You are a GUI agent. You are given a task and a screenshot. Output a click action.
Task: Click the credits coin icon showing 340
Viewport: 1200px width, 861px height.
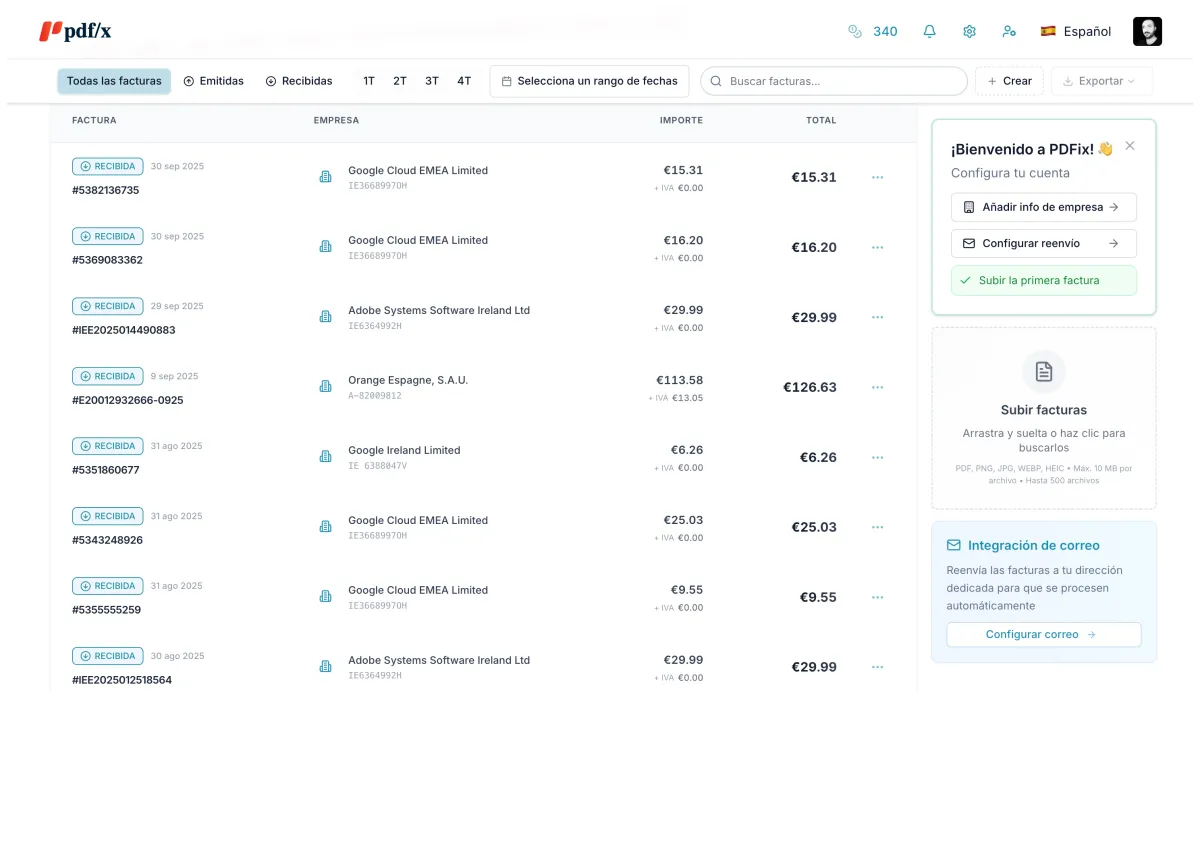coord(855,31)
